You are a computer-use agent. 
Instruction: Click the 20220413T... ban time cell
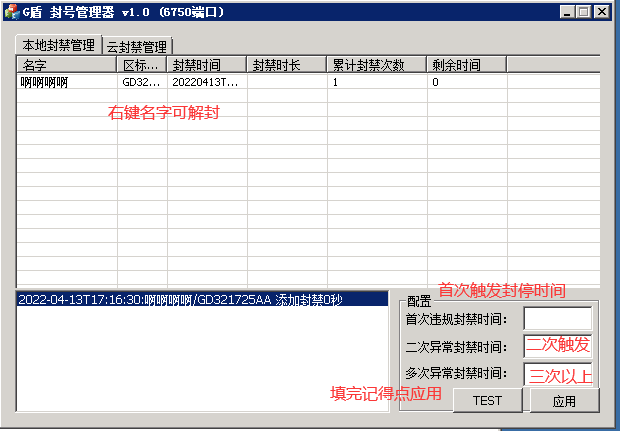coord(205,82)
